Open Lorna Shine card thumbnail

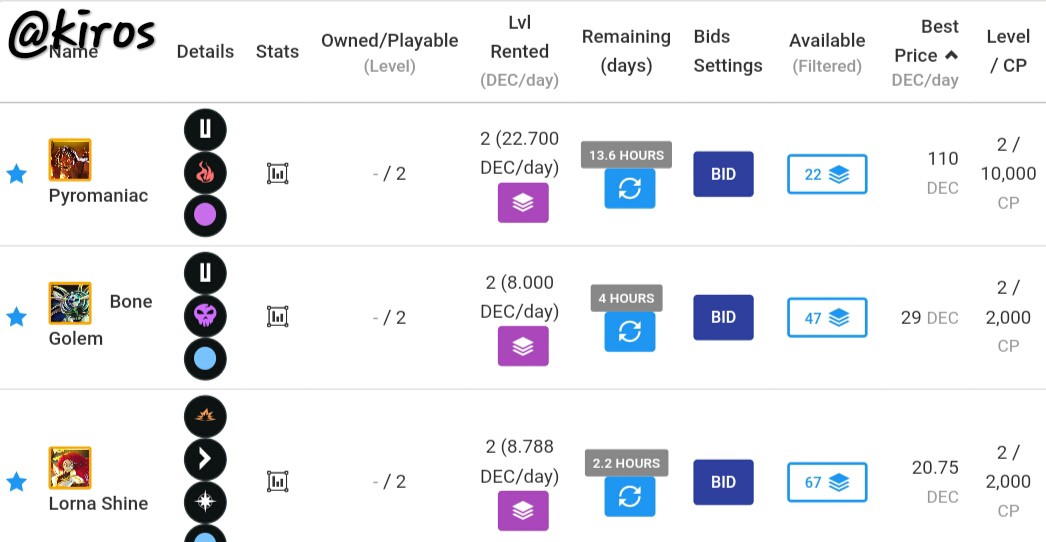click(x=70, y=468)
